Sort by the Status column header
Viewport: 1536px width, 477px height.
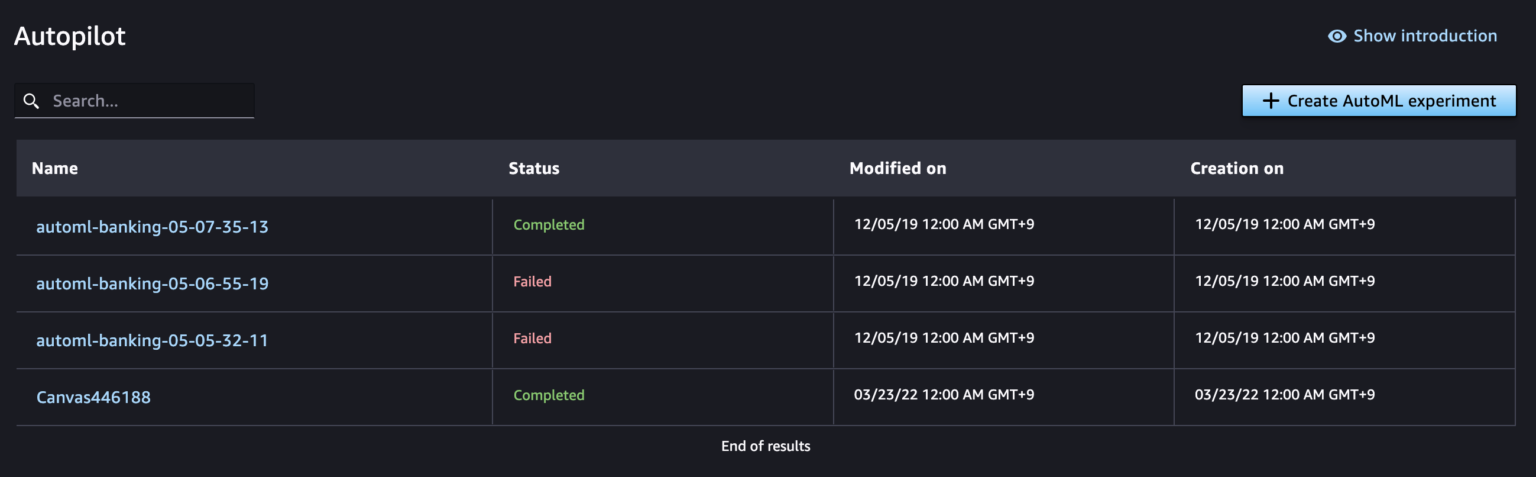click(534, 169)
